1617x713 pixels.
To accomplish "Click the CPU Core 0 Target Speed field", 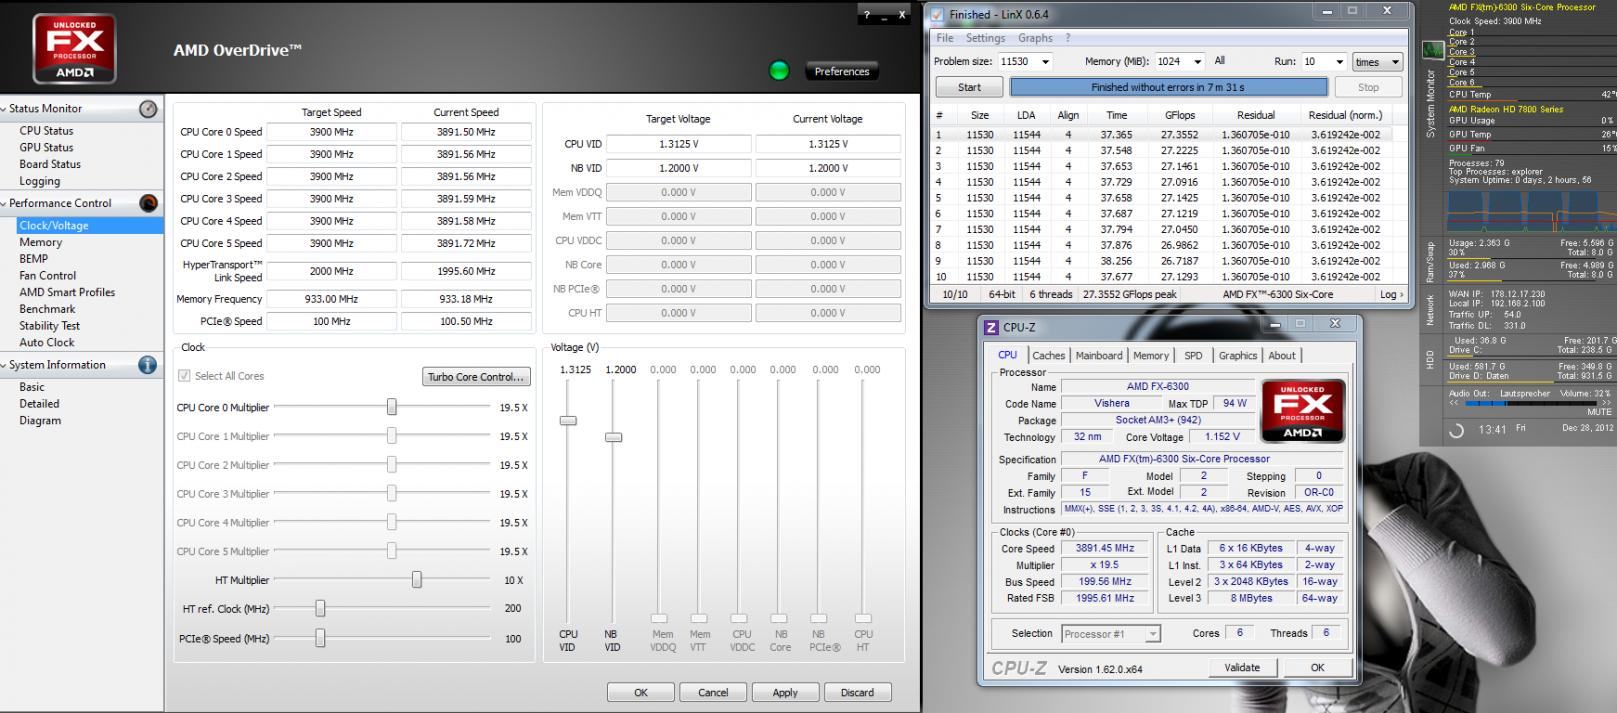I will 331,132.
